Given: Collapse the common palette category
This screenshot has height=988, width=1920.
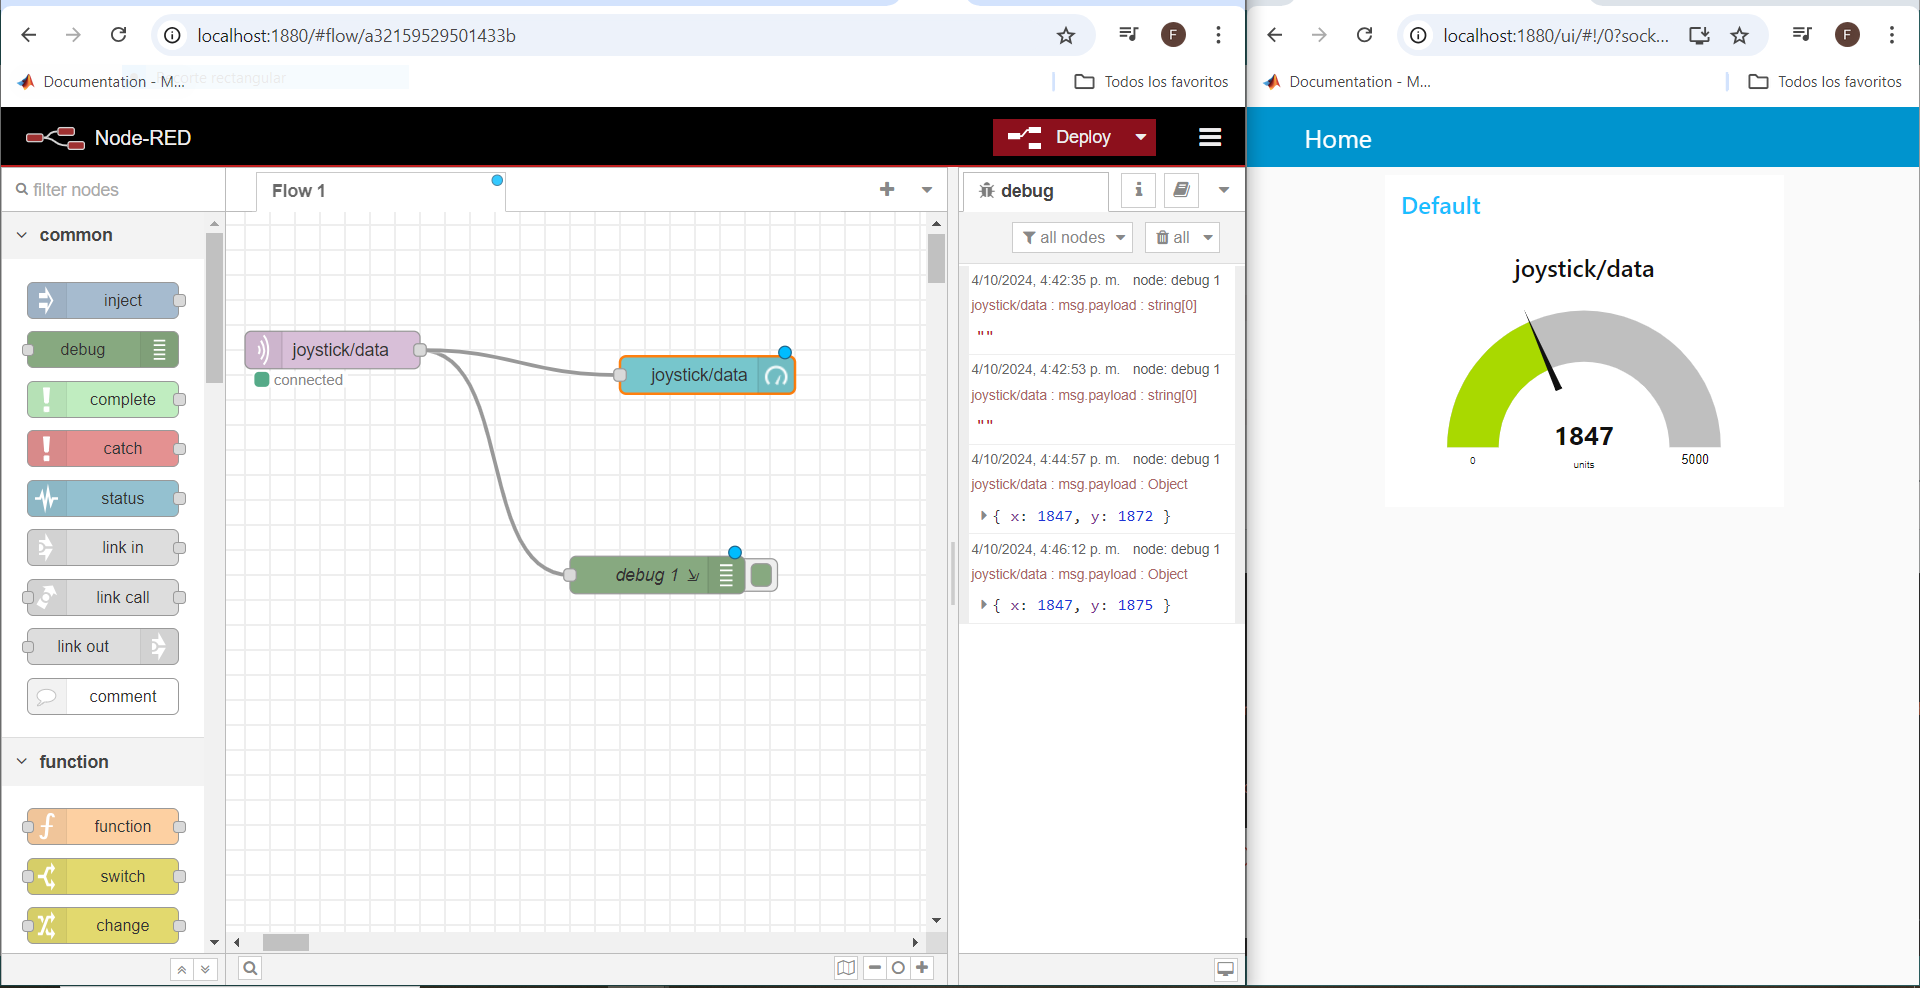Looking at the screenshot, I should [x=103, y=235].
